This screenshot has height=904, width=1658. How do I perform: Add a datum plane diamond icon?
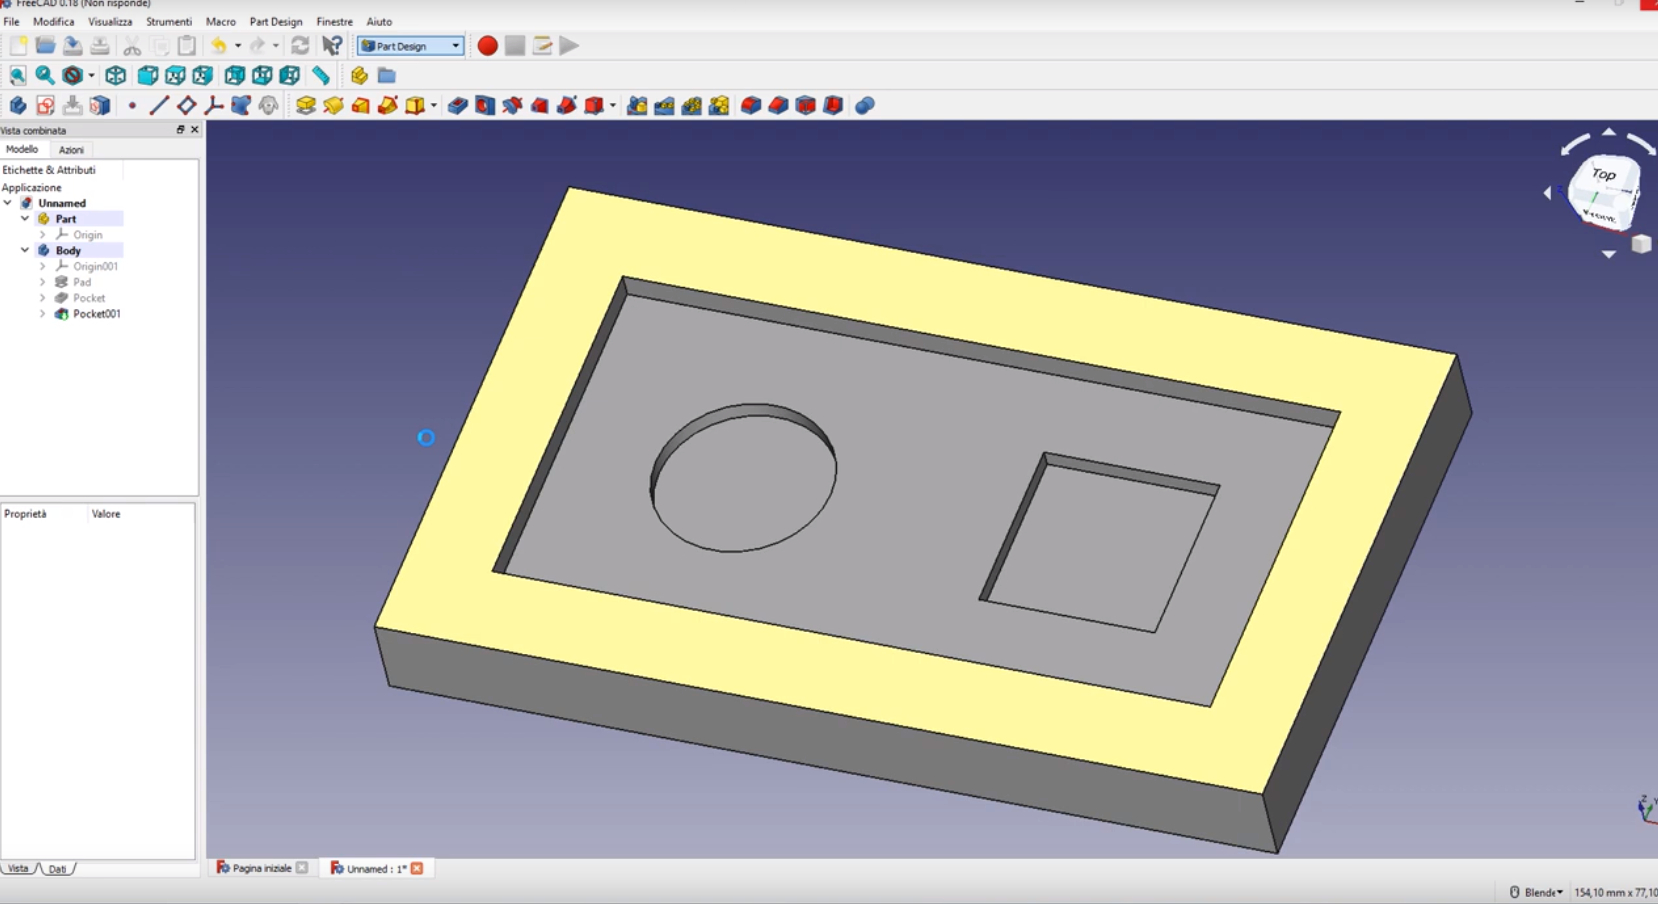pyautogui.click(x=186, y=106)
